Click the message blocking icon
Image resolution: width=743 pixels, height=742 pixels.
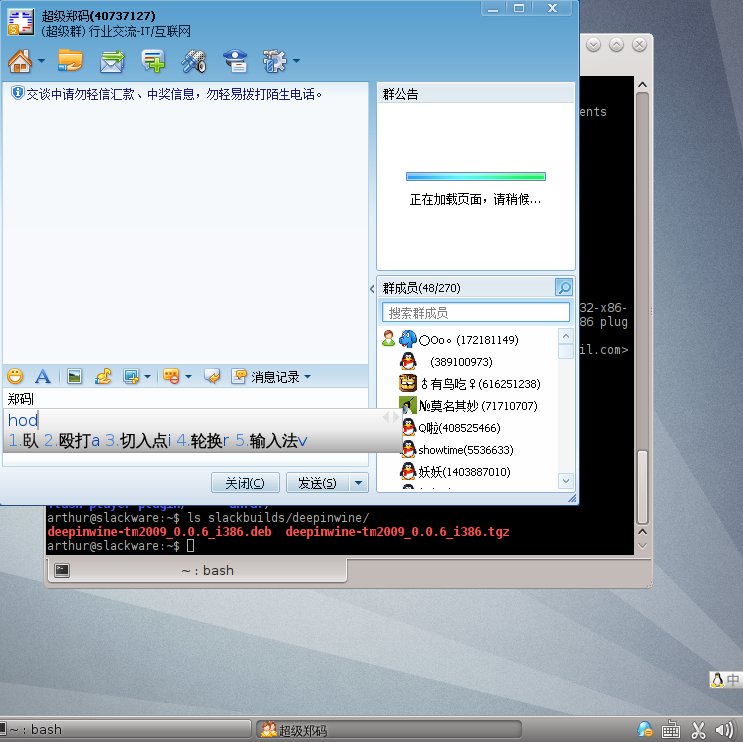click(171, 377)
